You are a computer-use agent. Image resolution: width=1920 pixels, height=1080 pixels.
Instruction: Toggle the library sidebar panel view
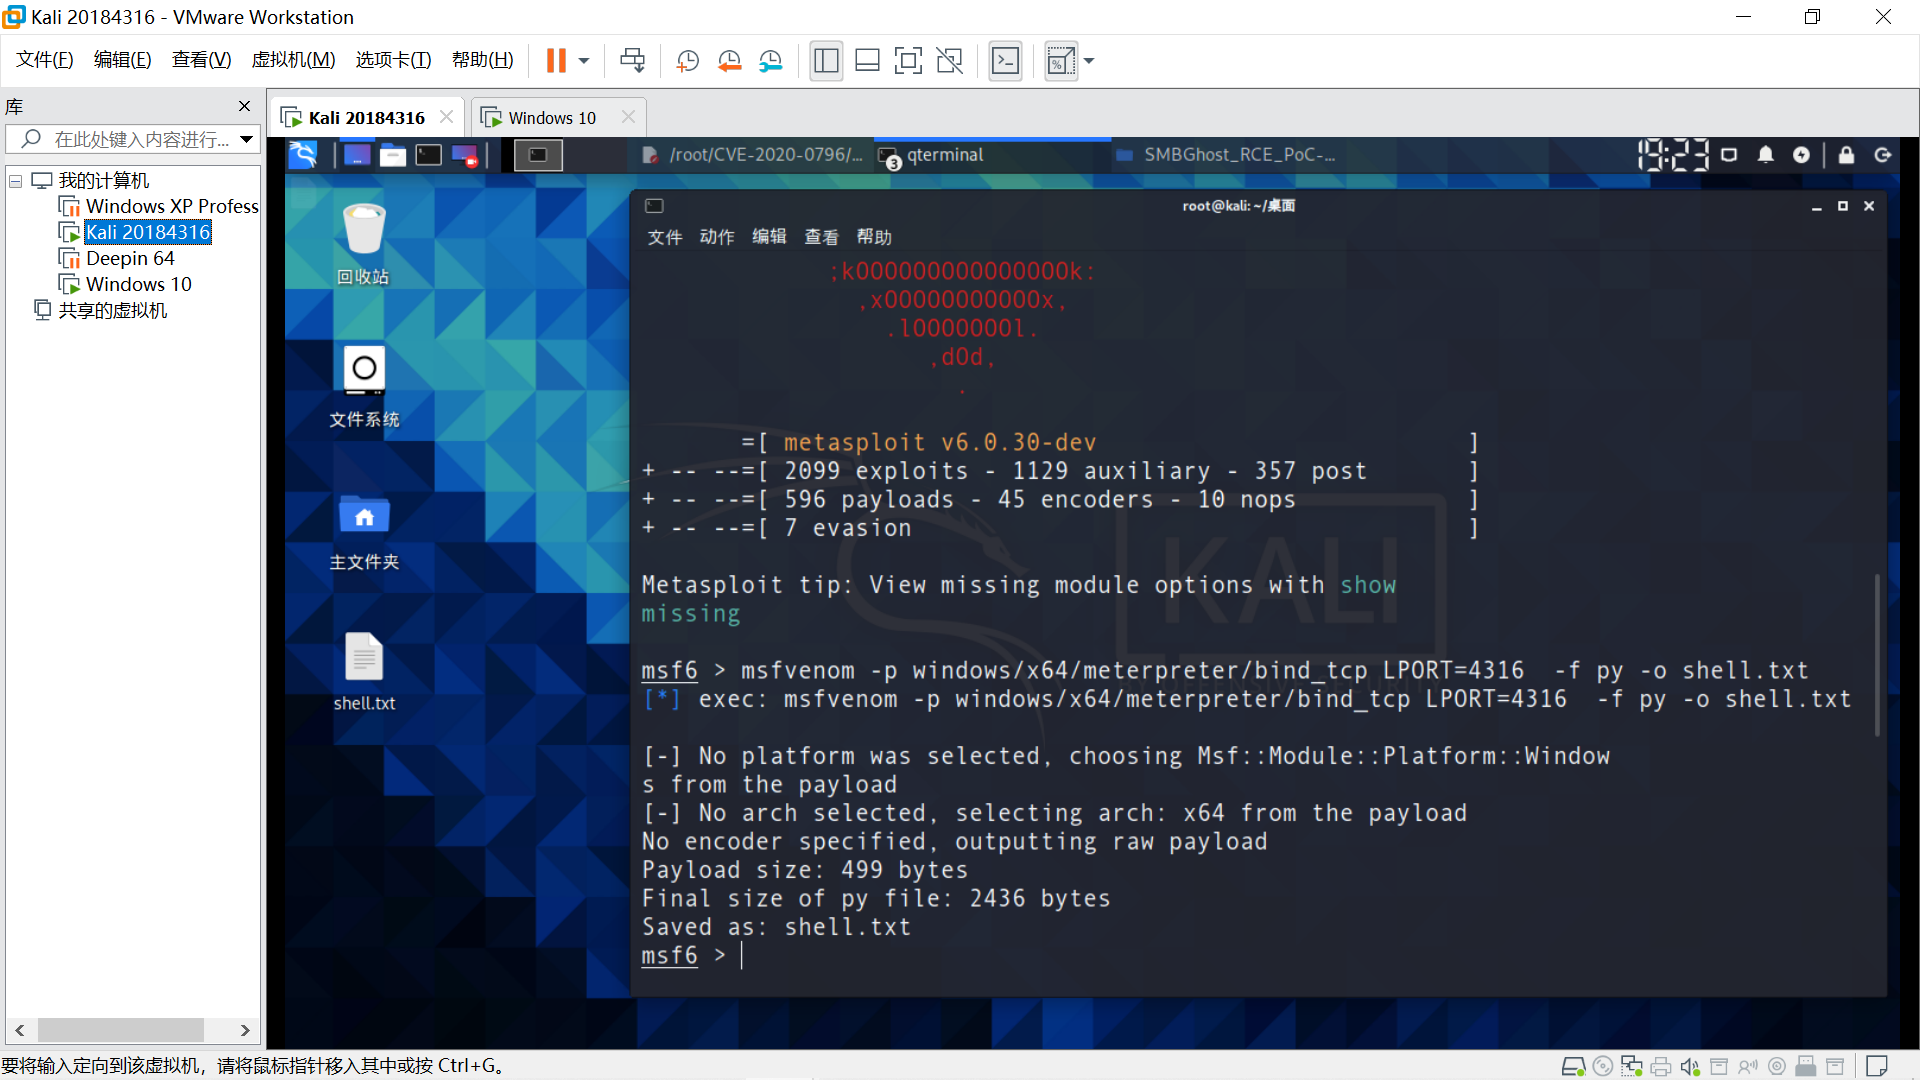click(x=826, y=61)
